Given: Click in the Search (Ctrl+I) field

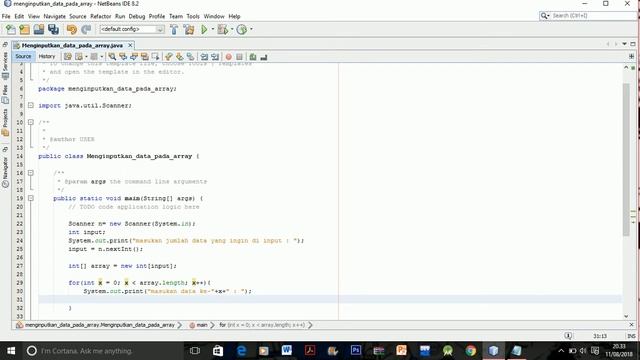Looking at the screenshot, I should tap(594, 16).
